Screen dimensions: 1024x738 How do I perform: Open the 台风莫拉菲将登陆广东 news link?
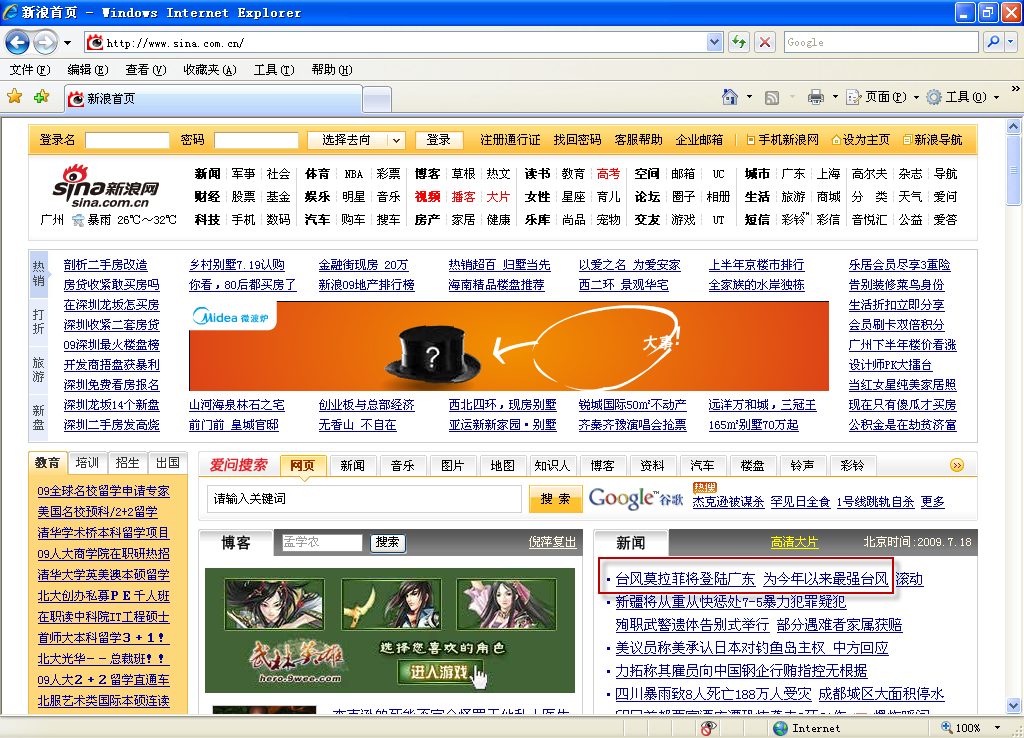click(x=685, y=578)
